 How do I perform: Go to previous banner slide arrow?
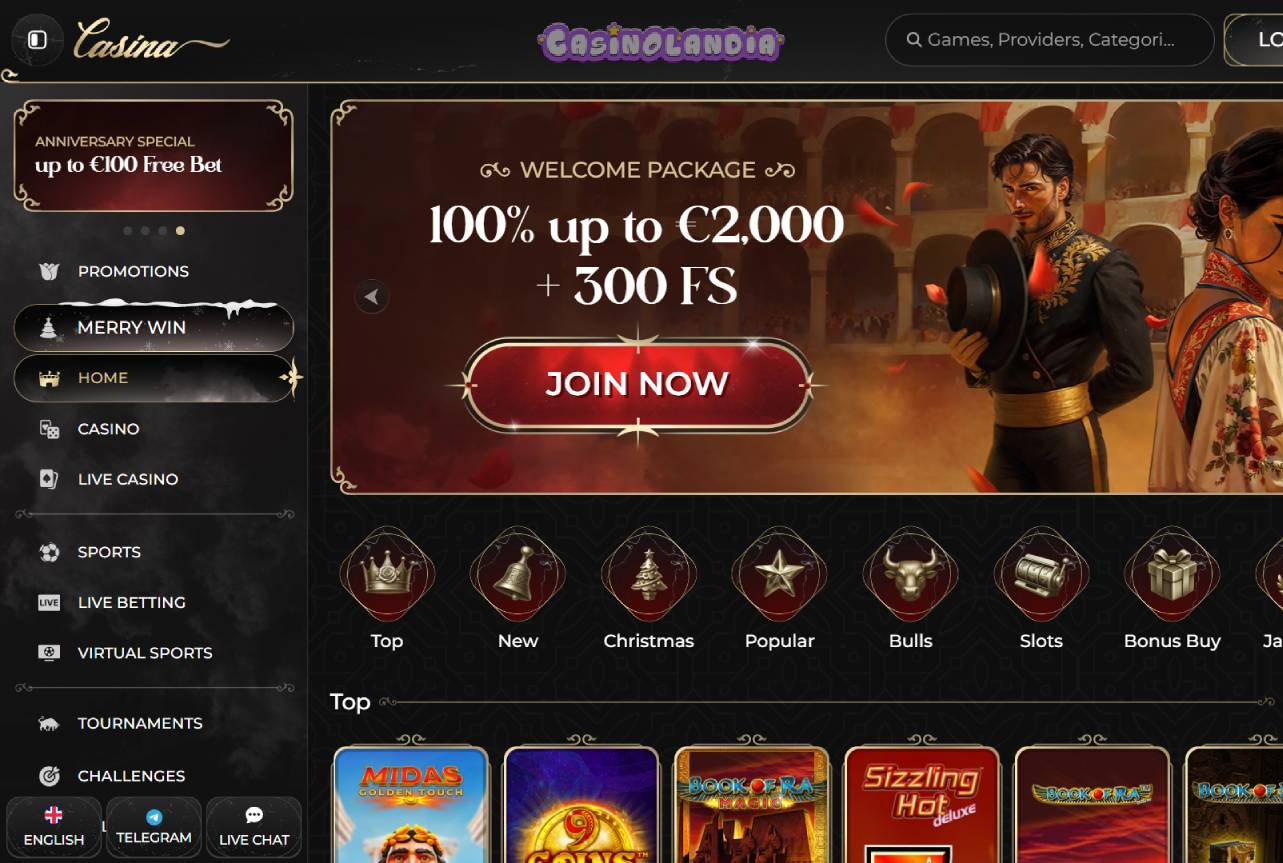(372, 296)
